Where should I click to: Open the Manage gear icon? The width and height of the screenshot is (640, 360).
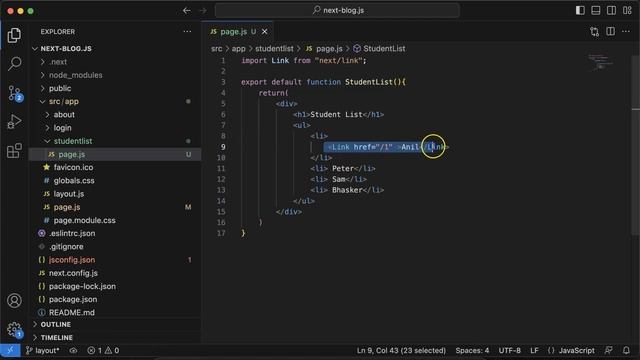click(x=14, y=329)
